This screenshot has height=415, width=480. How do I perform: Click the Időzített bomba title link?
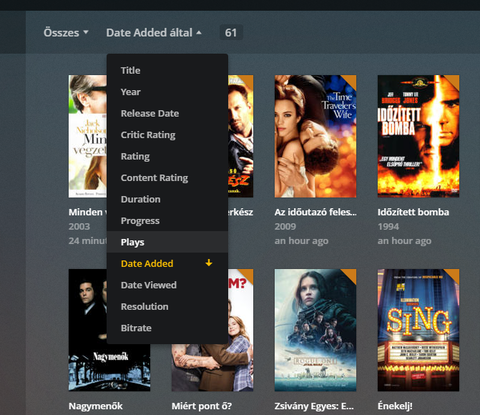point(413,212)
